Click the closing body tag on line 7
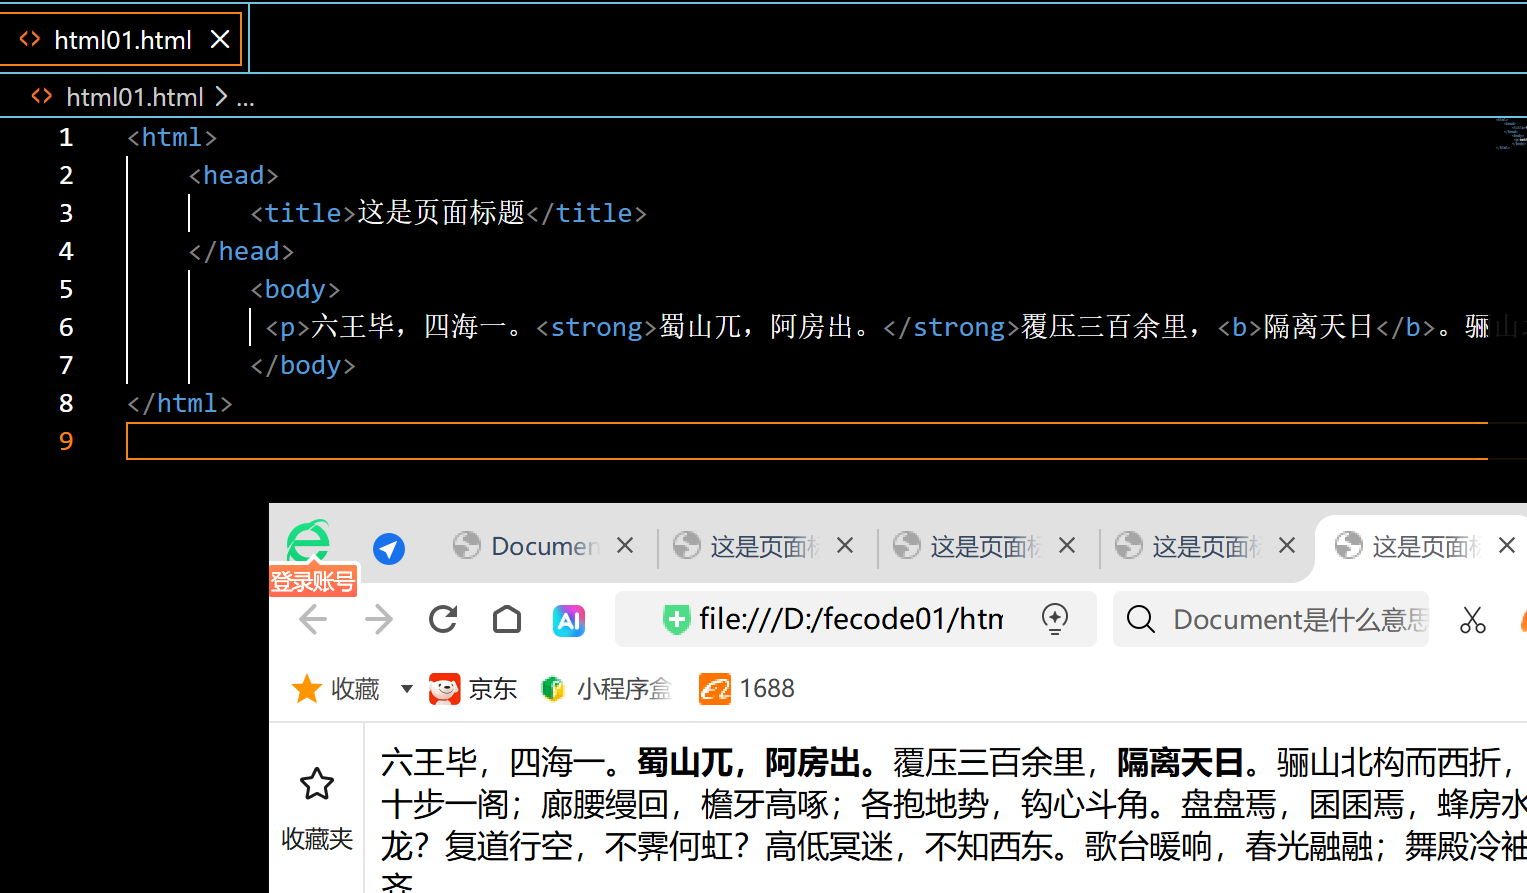 click(x=303, y=365)
